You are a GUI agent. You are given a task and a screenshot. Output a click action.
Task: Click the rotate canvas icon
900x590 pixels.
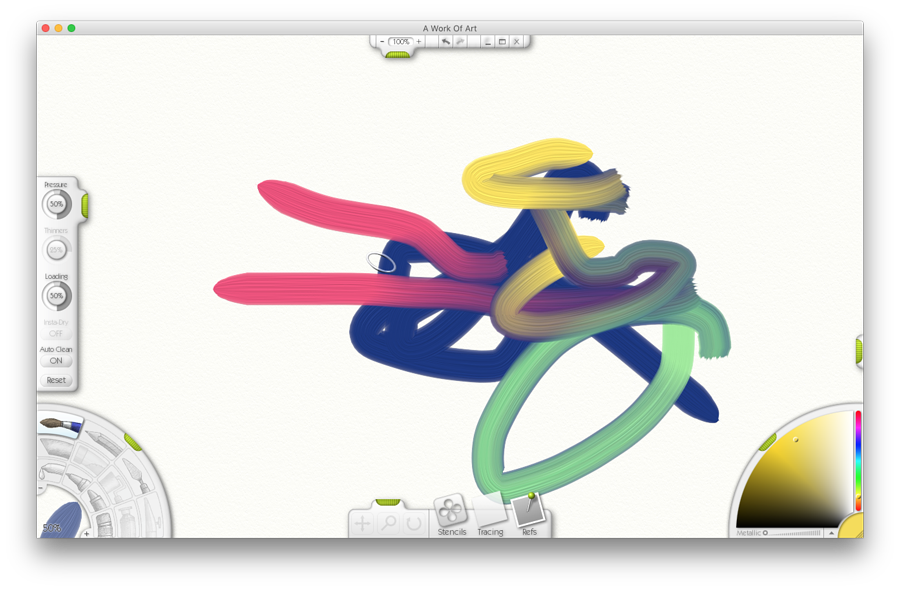pos(414,523)
